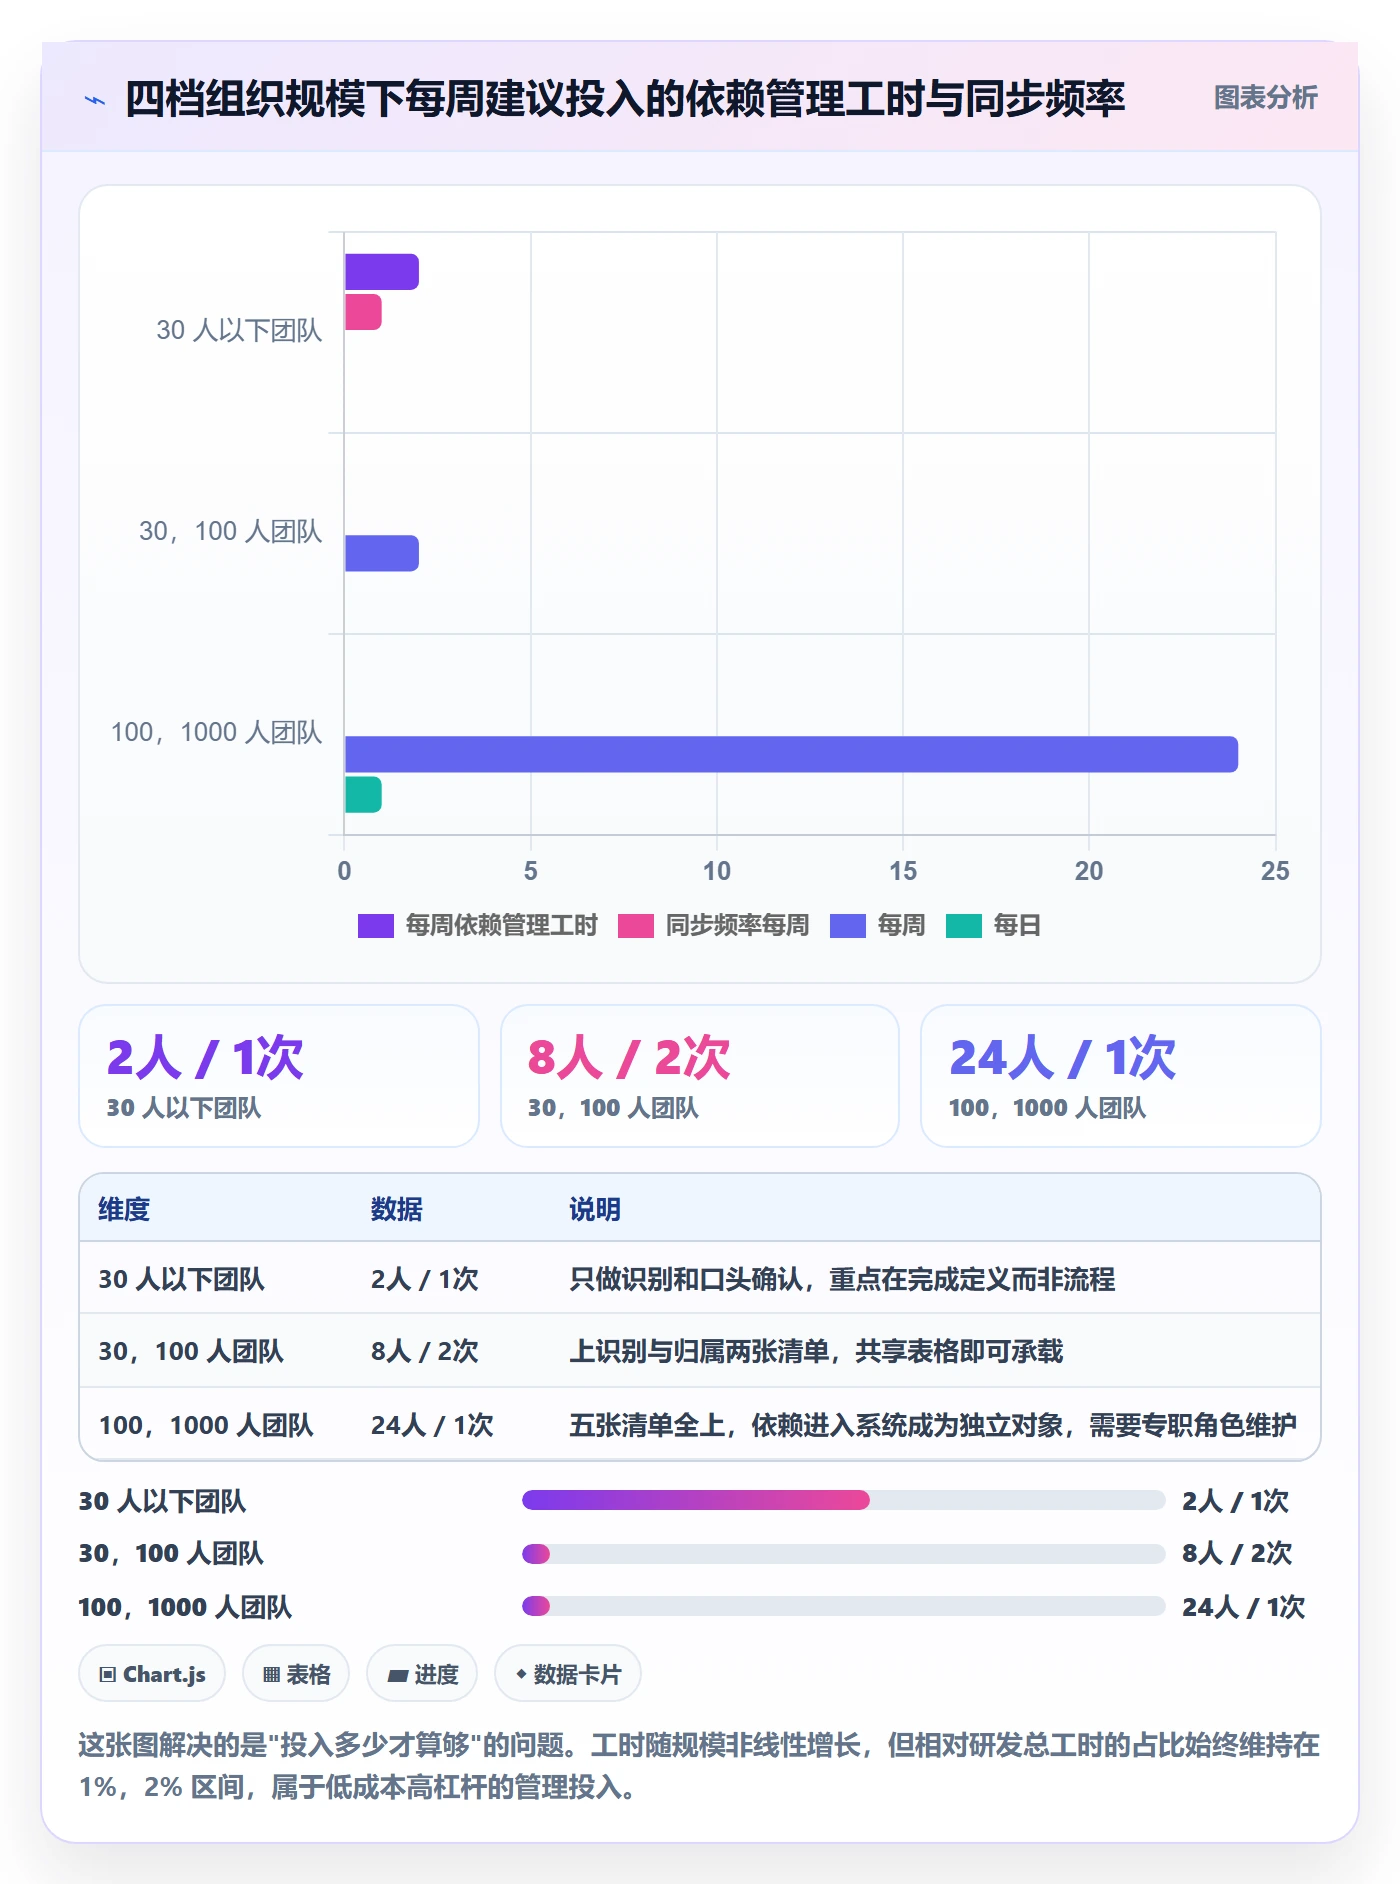The height and width of the screenshot is (1884, 1400).
Task: Click the purple bar for 30 人以下团队
Action: point(382,272)
